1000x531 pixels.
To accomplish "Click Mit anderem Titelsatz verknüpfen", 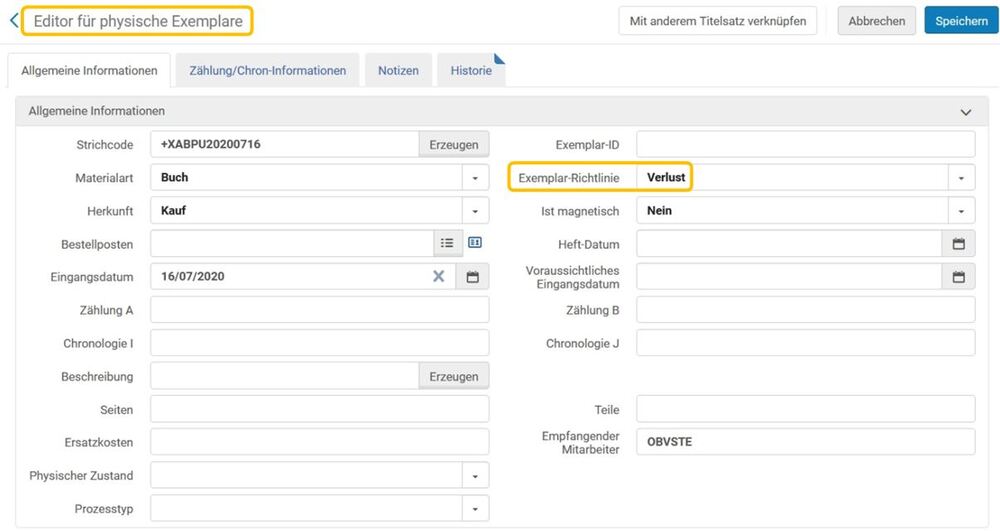I will tap(717, 20).
